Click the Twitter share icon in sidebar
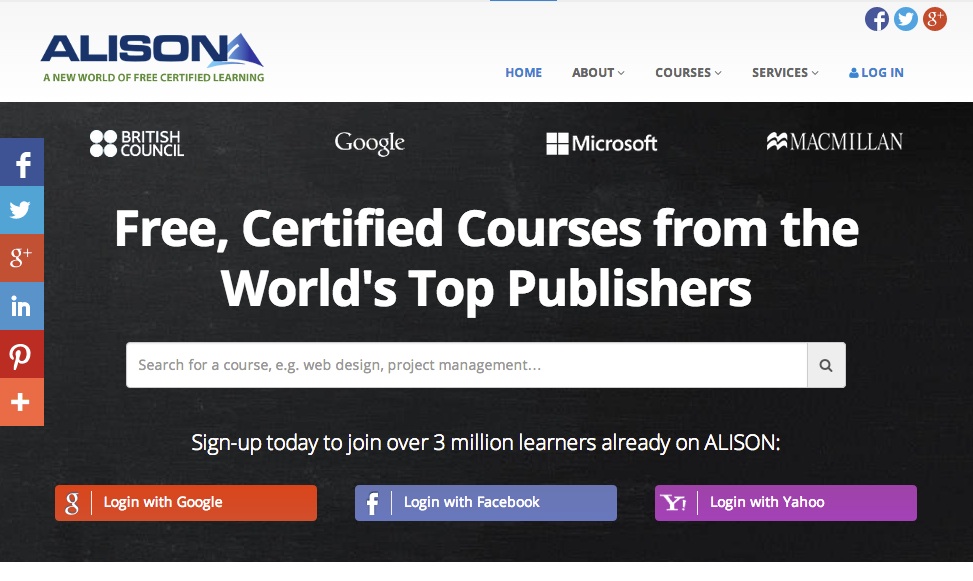The height and width of the screenshot is (581, 973). point(21,210)
